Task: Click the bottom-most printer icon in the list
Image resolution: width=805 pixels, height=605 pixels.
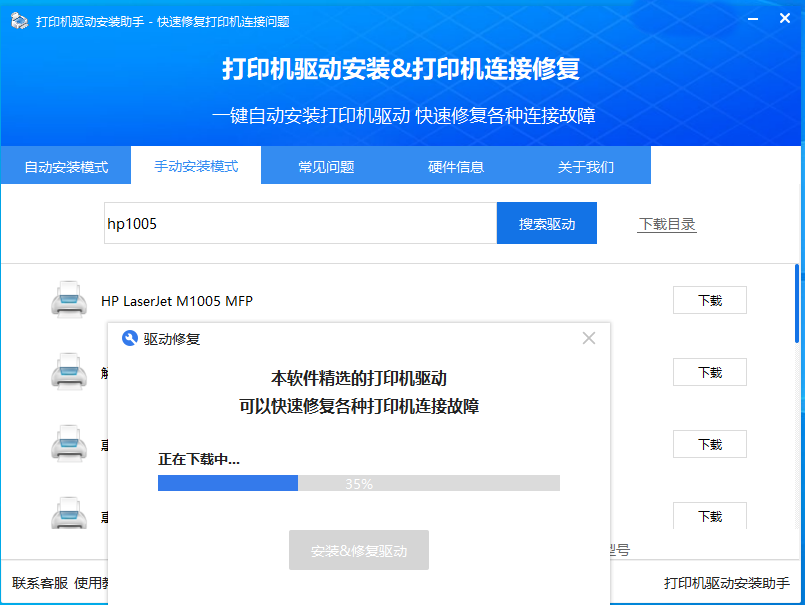Action: [x=68, y=515]
